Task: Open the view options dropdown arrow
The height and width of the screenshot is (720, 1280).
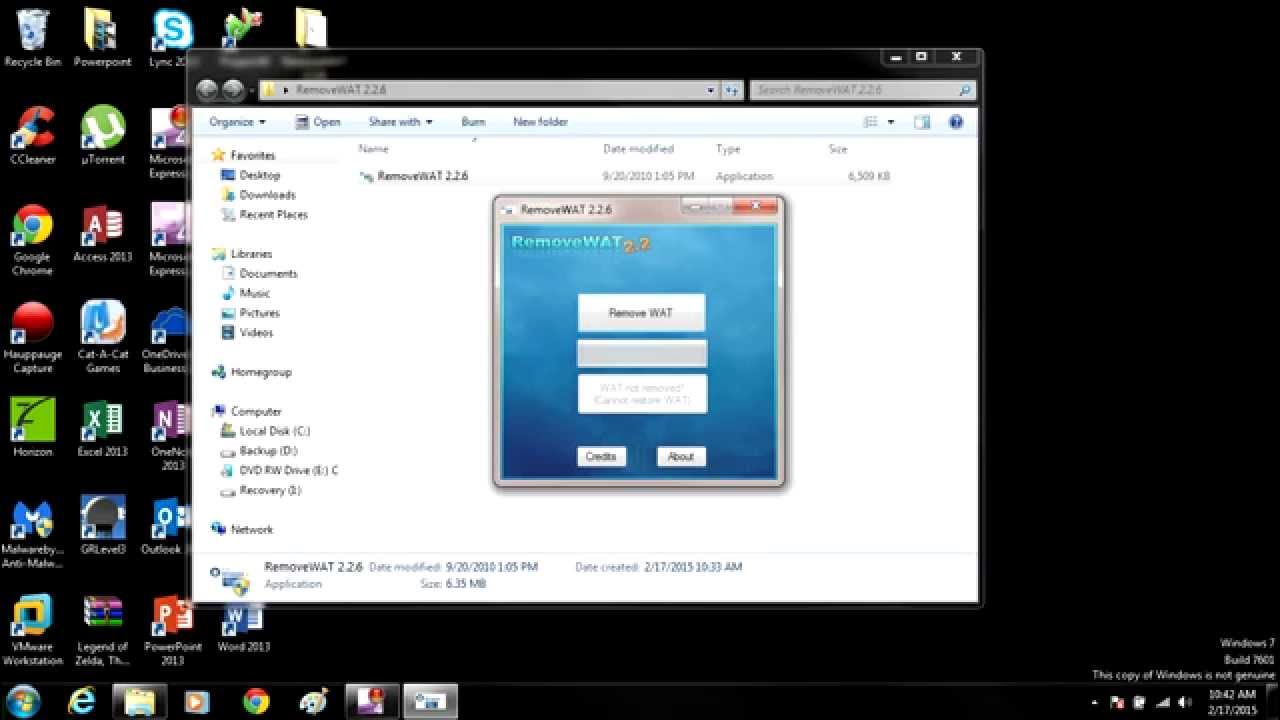Action: point(891,122)
